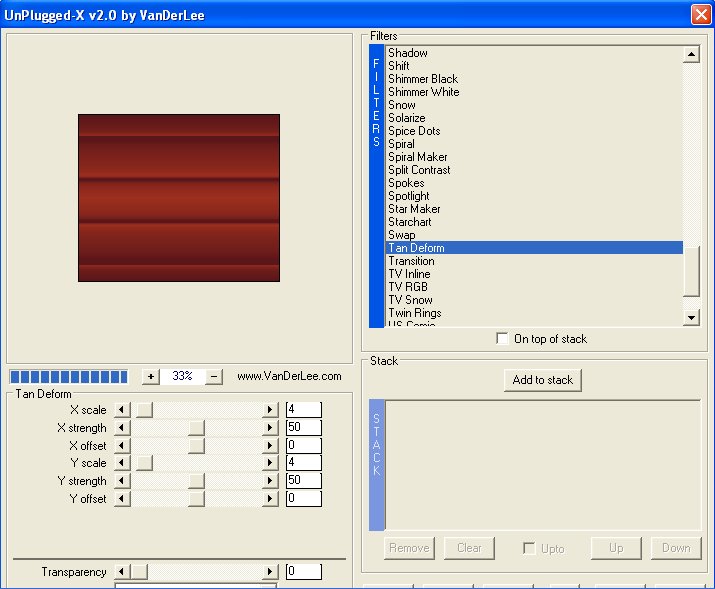Decrease Y offset with left arrow
Screen dimensions: 715x589
[x=122, y=498]
